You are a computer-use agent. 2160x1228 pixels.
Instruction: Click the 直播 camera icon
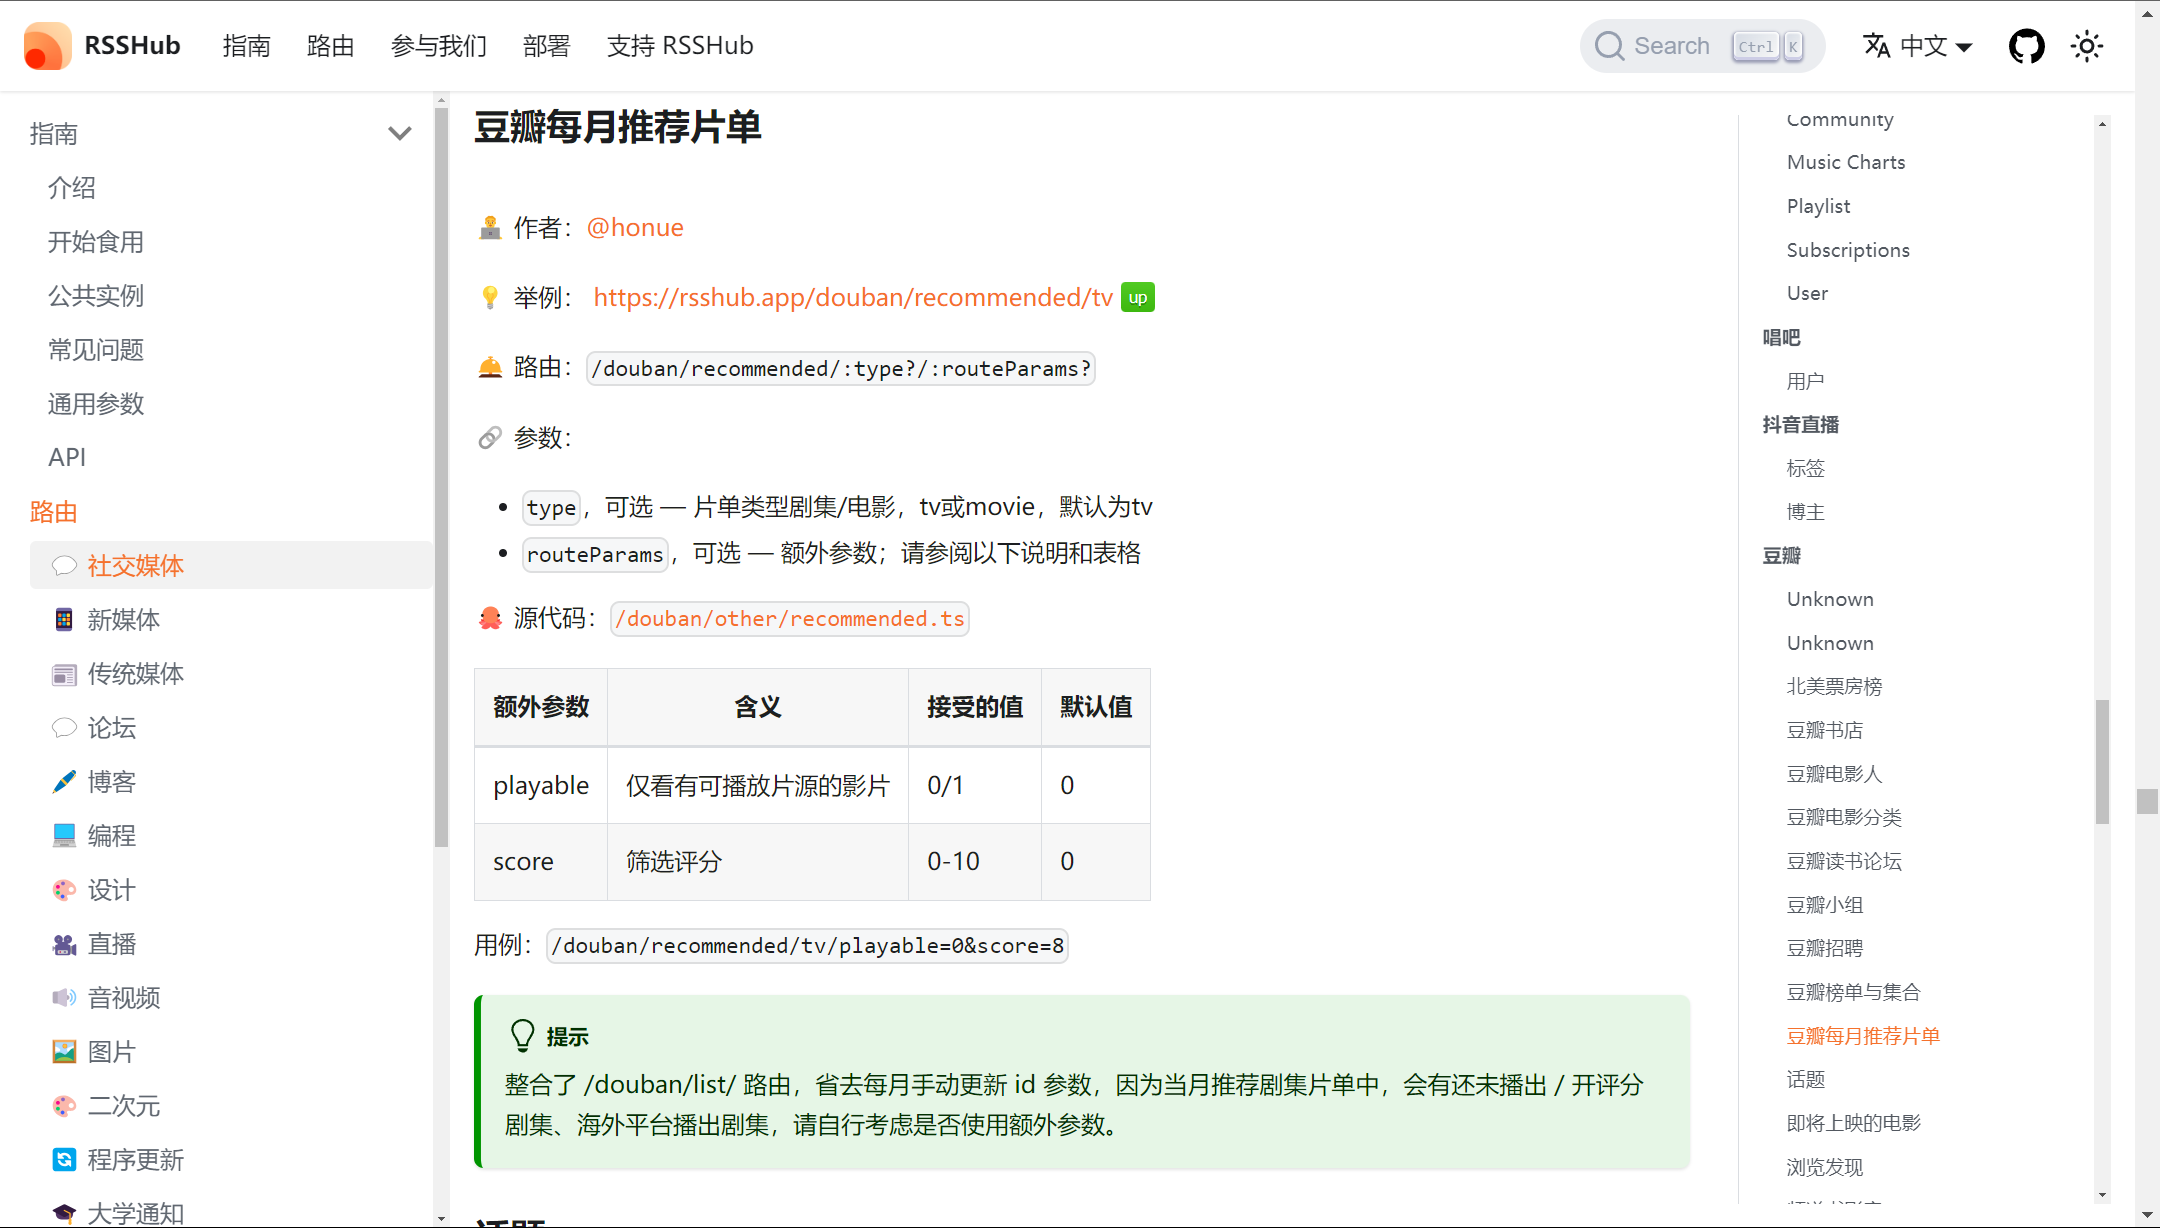tap(64, 944)
